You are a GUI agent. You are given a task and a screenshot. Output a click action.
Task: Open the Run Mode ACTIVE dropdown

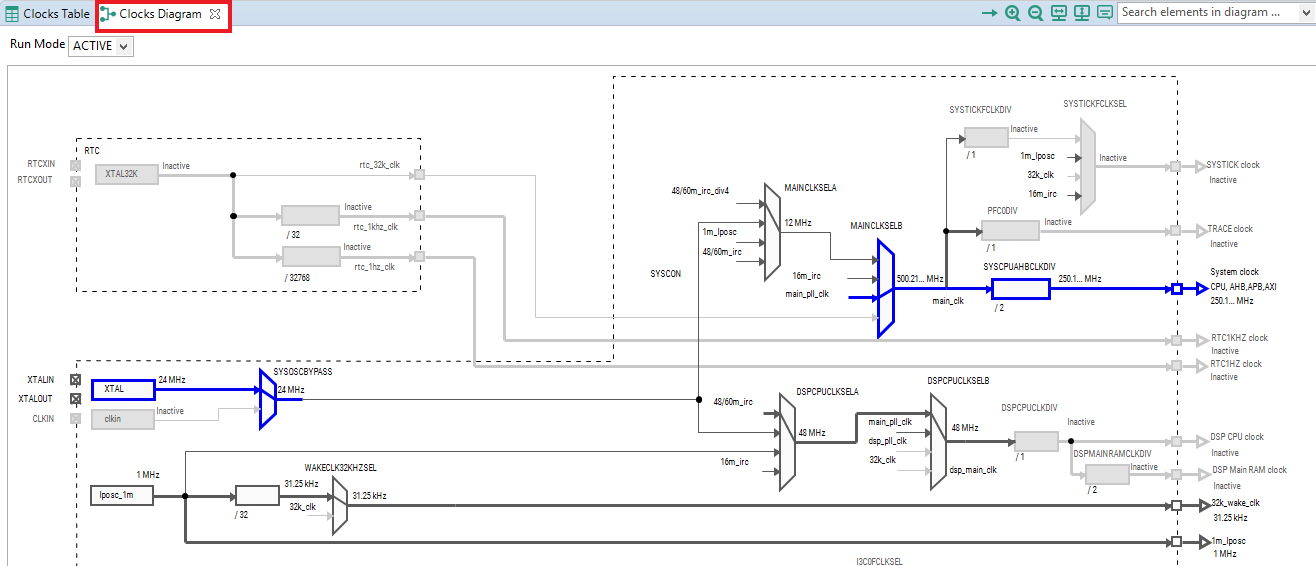coord(101,46)
